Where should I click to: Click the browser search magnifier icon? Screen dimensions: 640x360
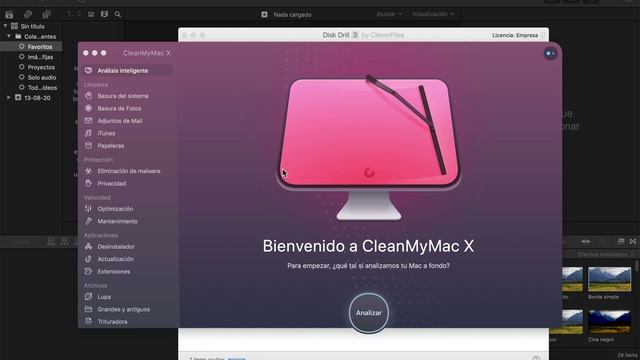[118, 14]
